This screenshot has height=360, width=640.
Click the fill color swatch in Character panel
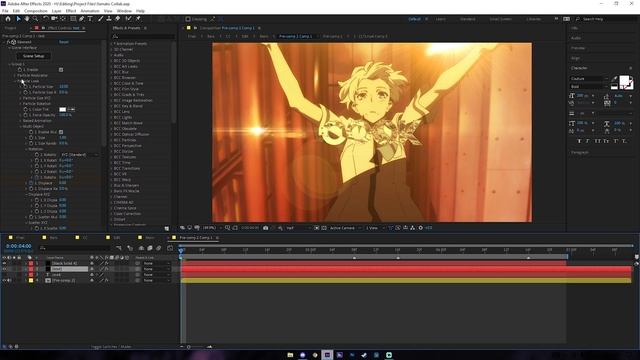click(624, 80)
